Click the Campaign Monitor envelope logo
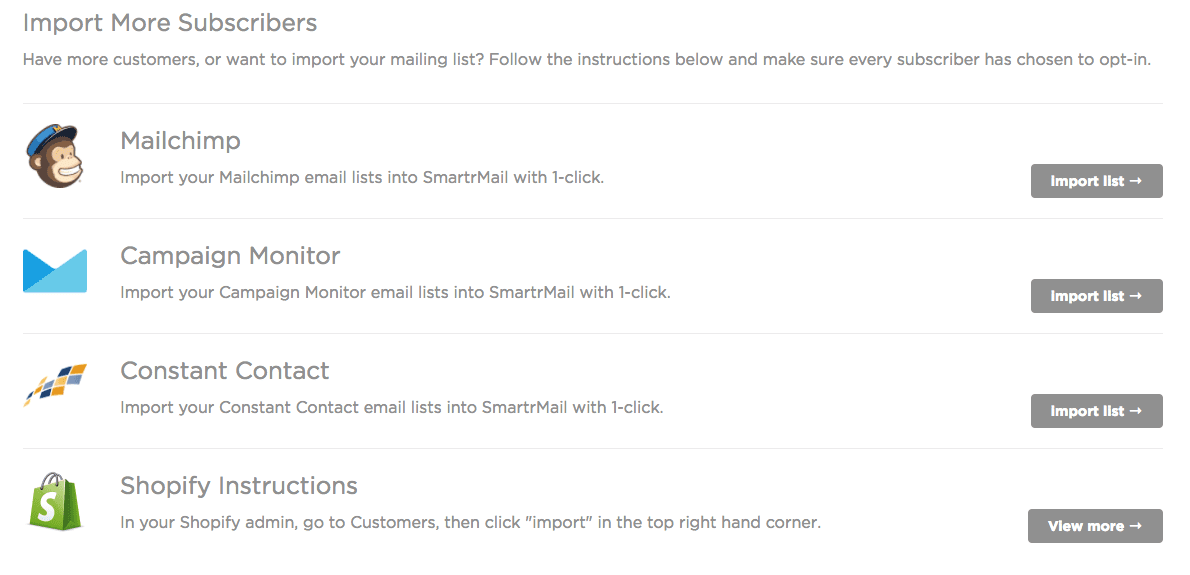The width and height of the screenshot is (1190, 575). [55, 271]
